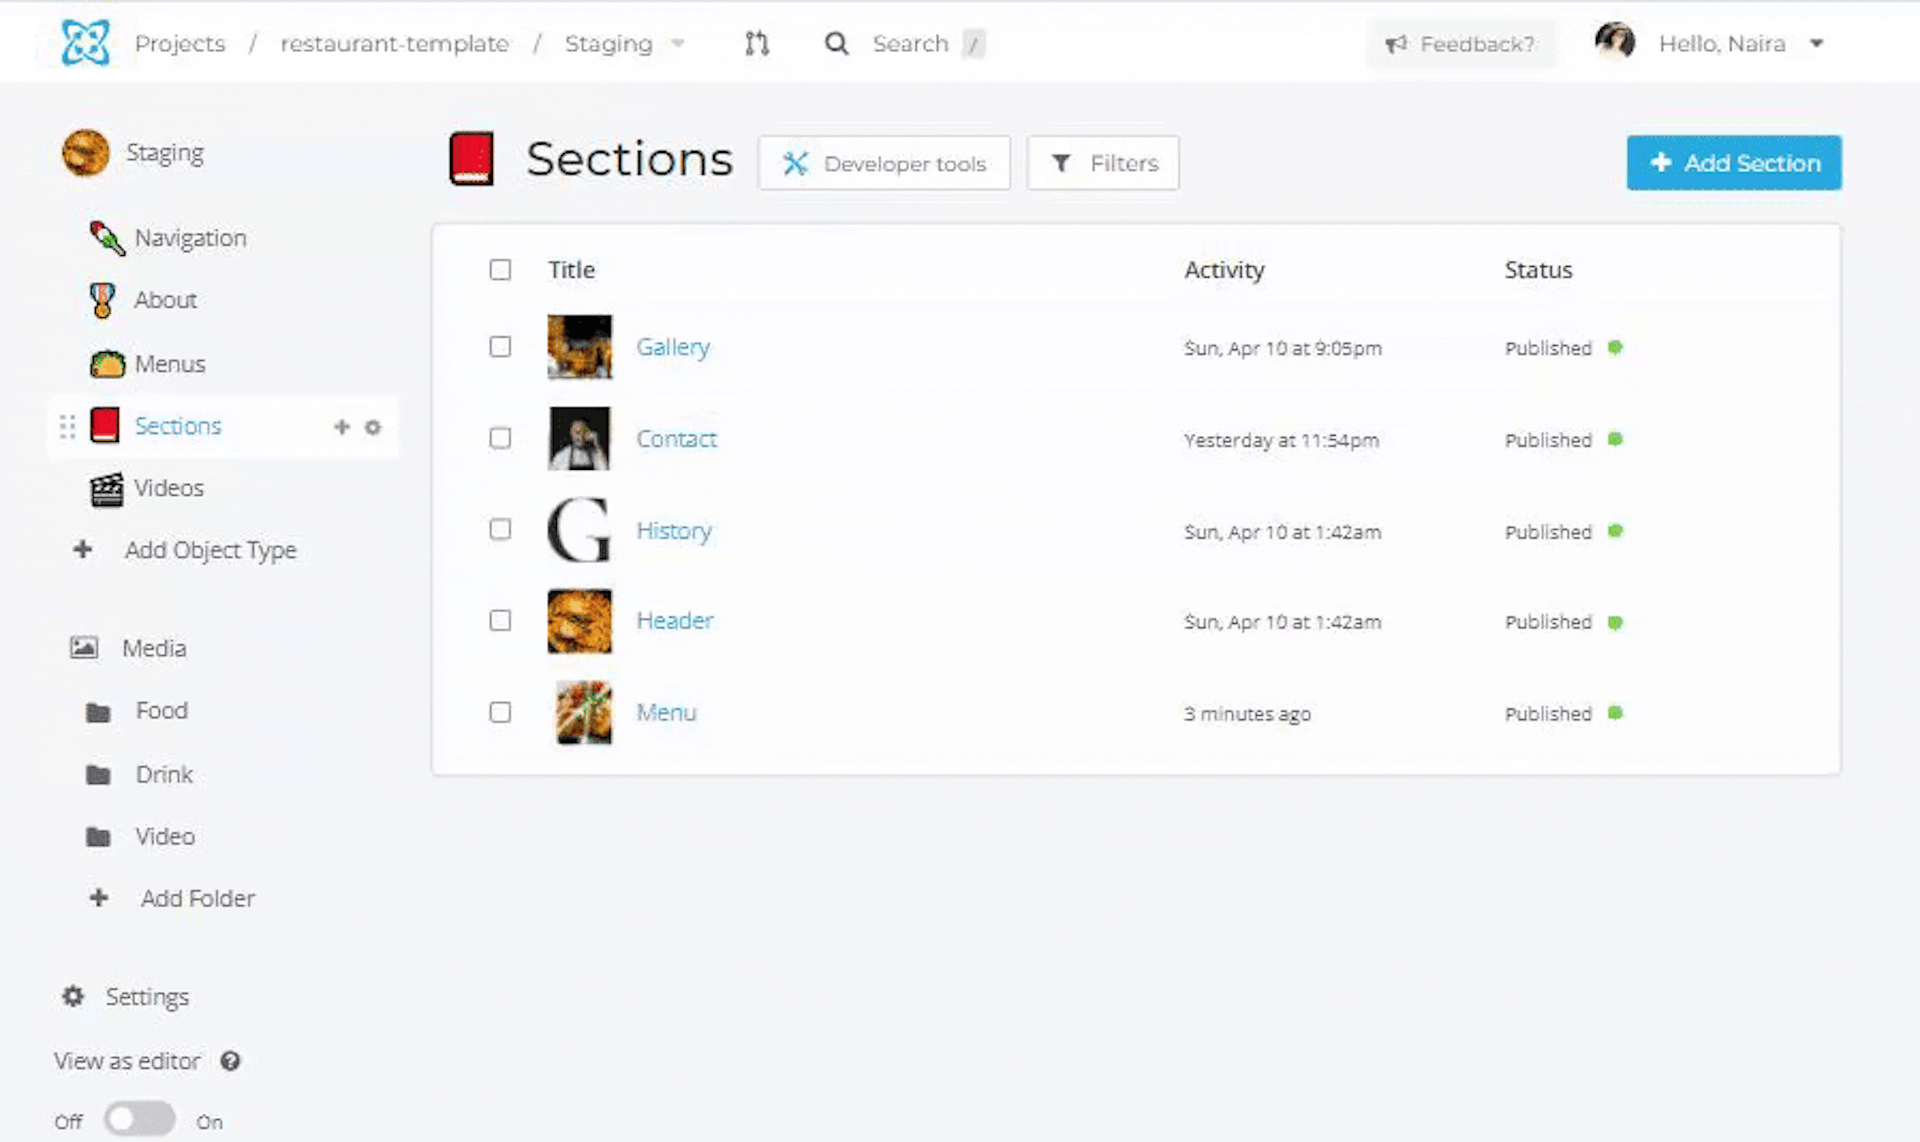Click the Add Section button
This screenshot has height=1142, width=1920.
click(1734, 163)
